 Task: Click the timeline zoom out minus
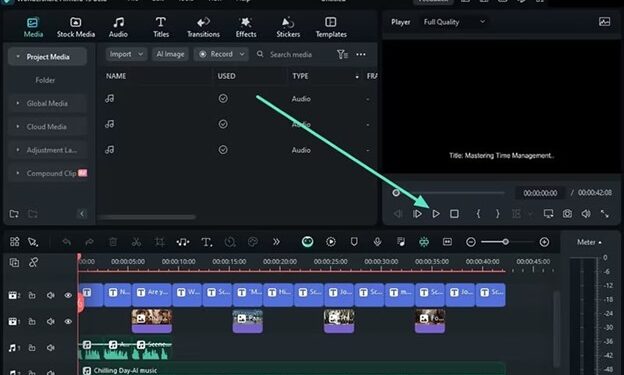click(x=471, y=242)
